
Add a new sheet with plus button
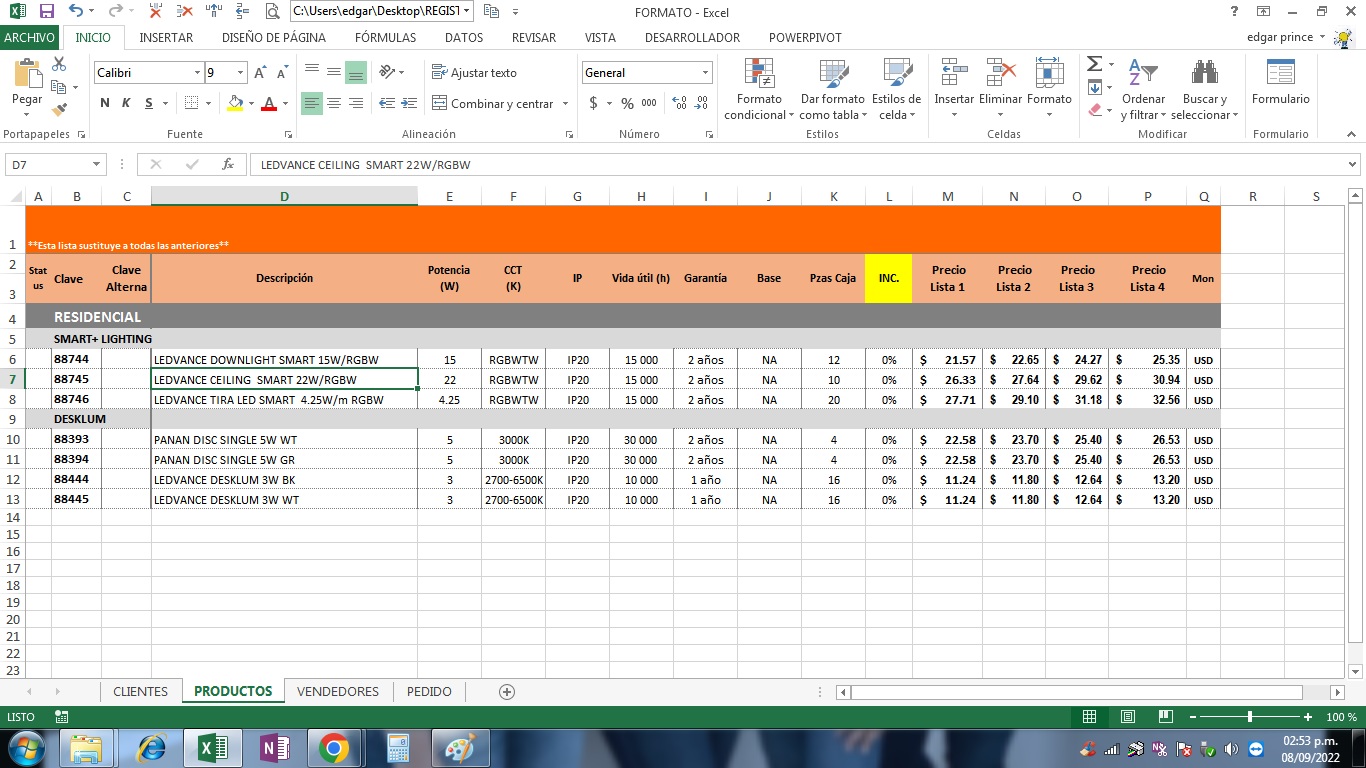[x=507, y=691]
